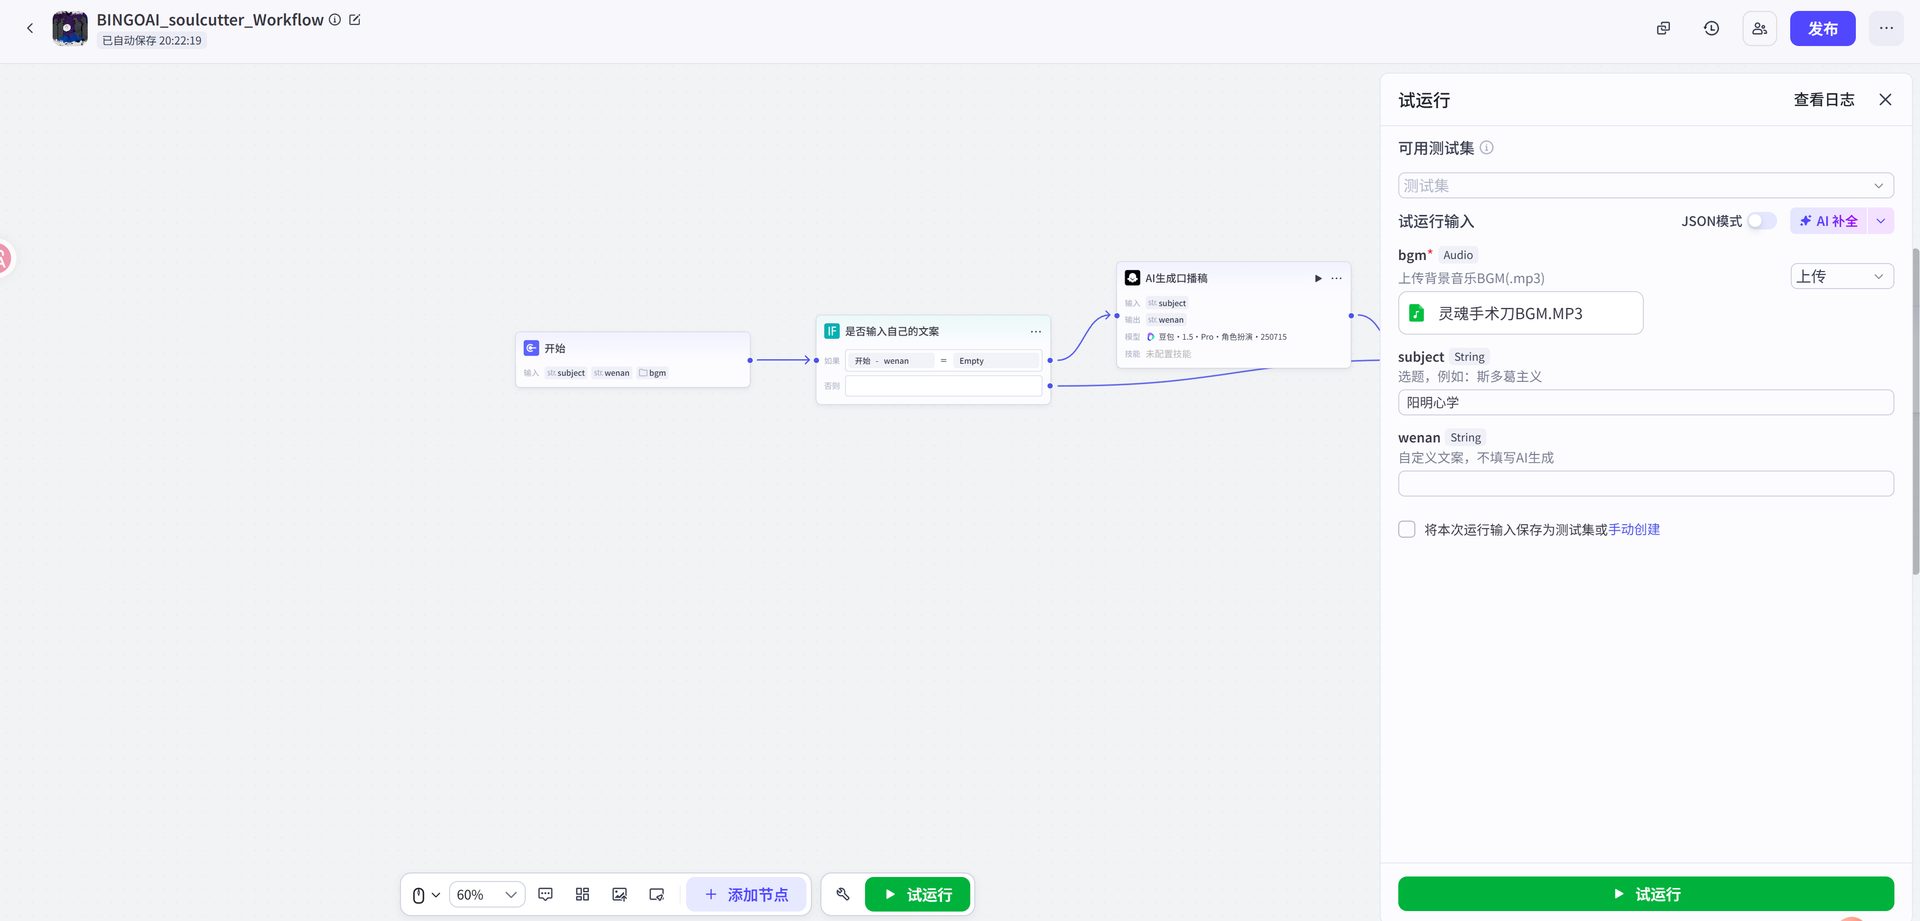Open the debug wrench tool
Image resolution: width=1920 pixels, height=921 pixels.
843,894
